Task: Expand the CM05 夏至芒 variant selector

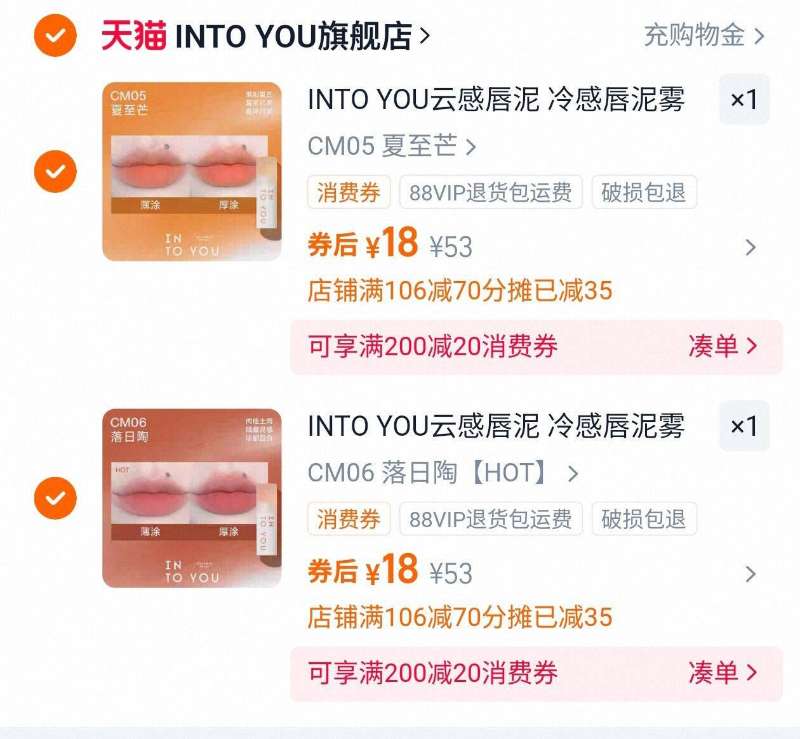Action: 392,146
